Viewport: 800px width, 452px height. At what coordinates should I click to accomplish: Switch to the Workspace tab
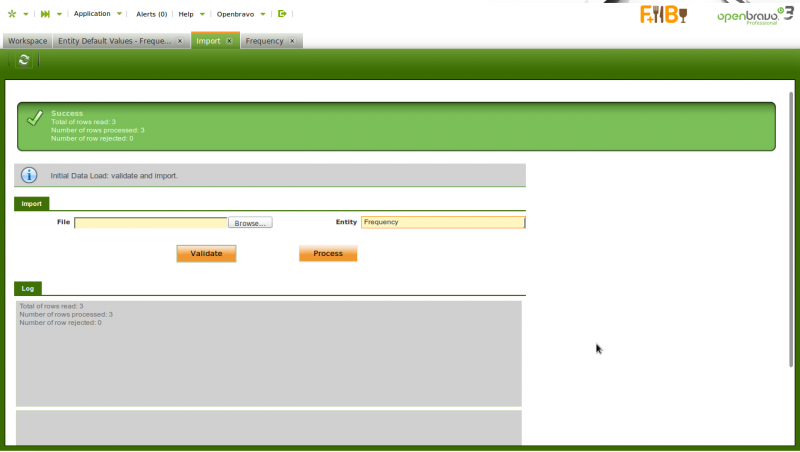pyautogui.click(x=28, y=41)
